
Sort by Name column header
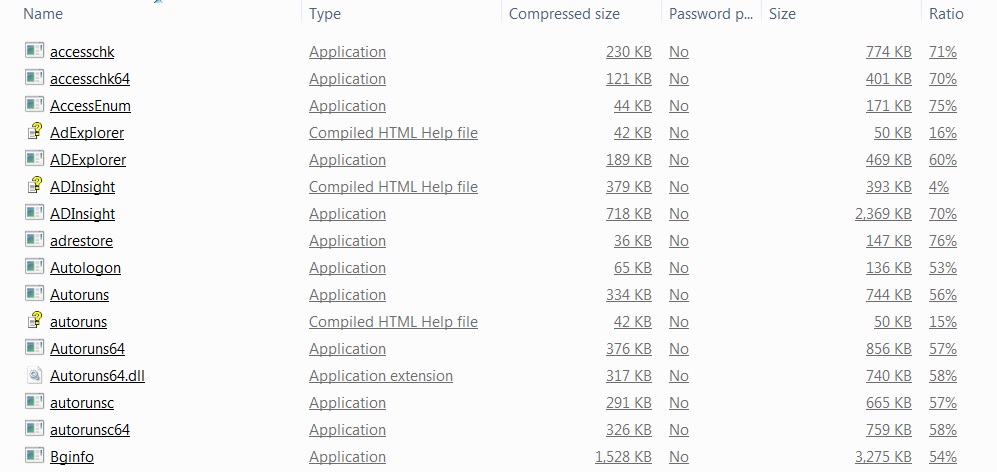click(43, 14)
